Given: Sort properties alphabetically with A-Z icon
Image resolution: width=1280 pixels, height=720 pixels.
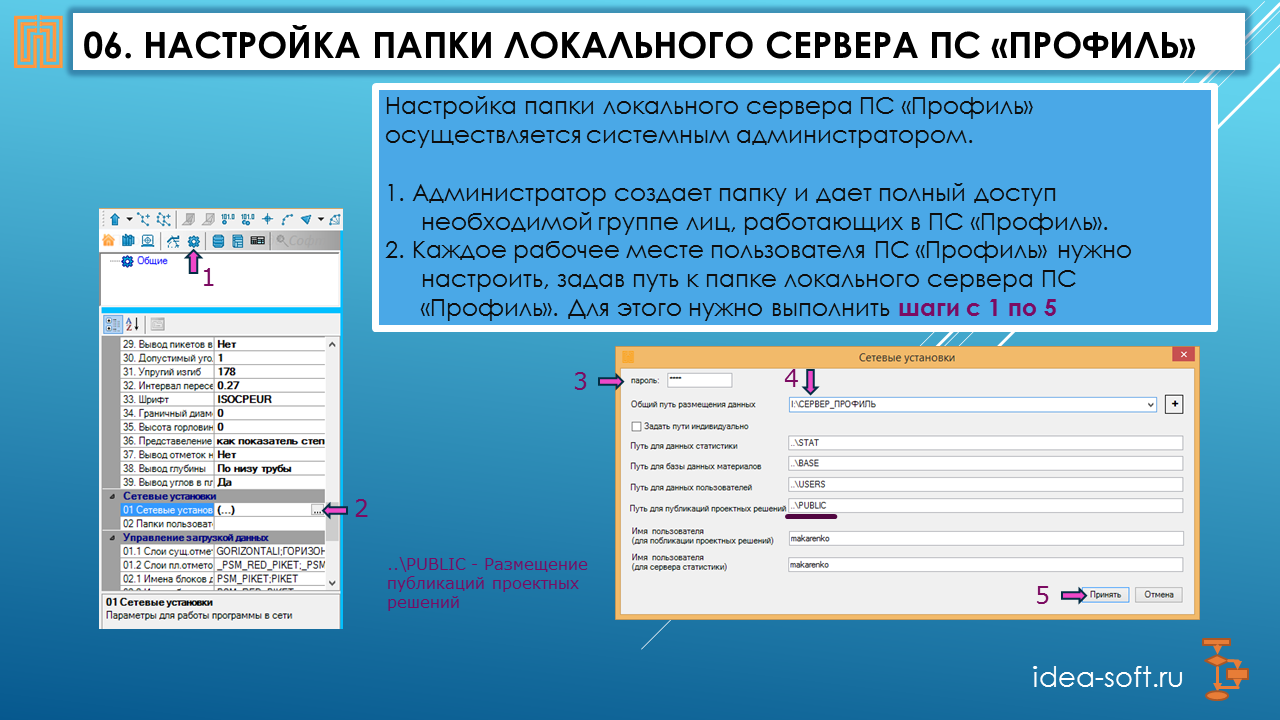Looking at the screenshot, I should [x=133, y=325].
